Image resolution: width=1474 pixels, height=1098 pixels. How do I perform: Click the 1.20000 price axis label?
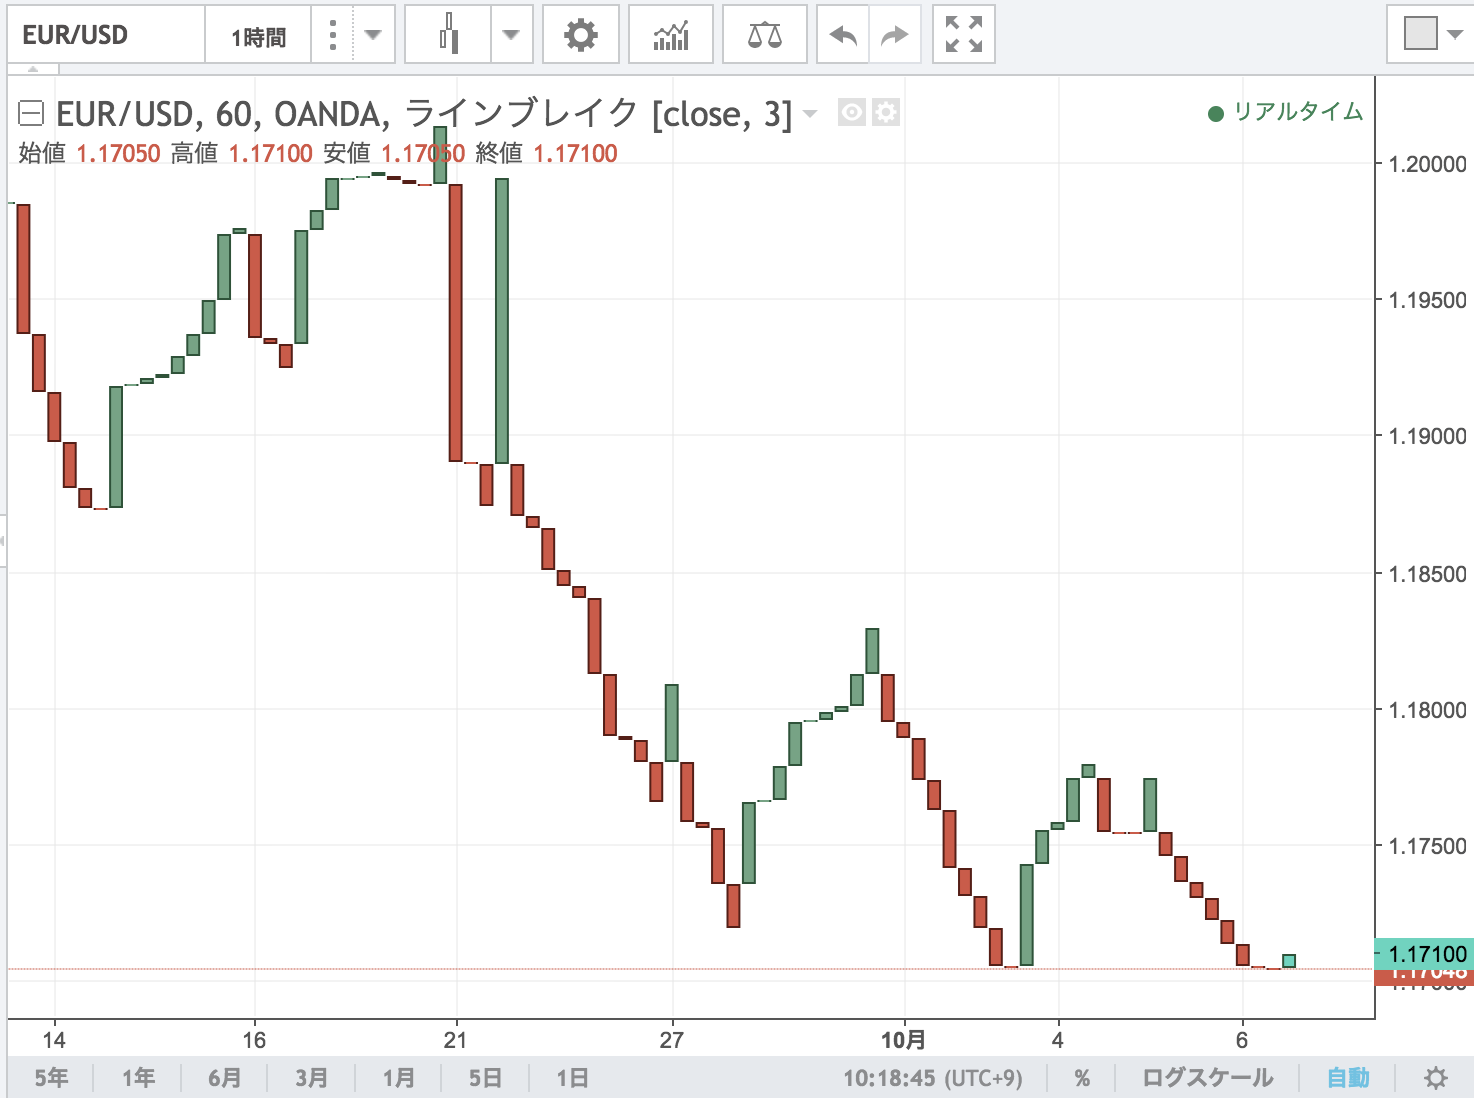click(x=1428, y=164)
